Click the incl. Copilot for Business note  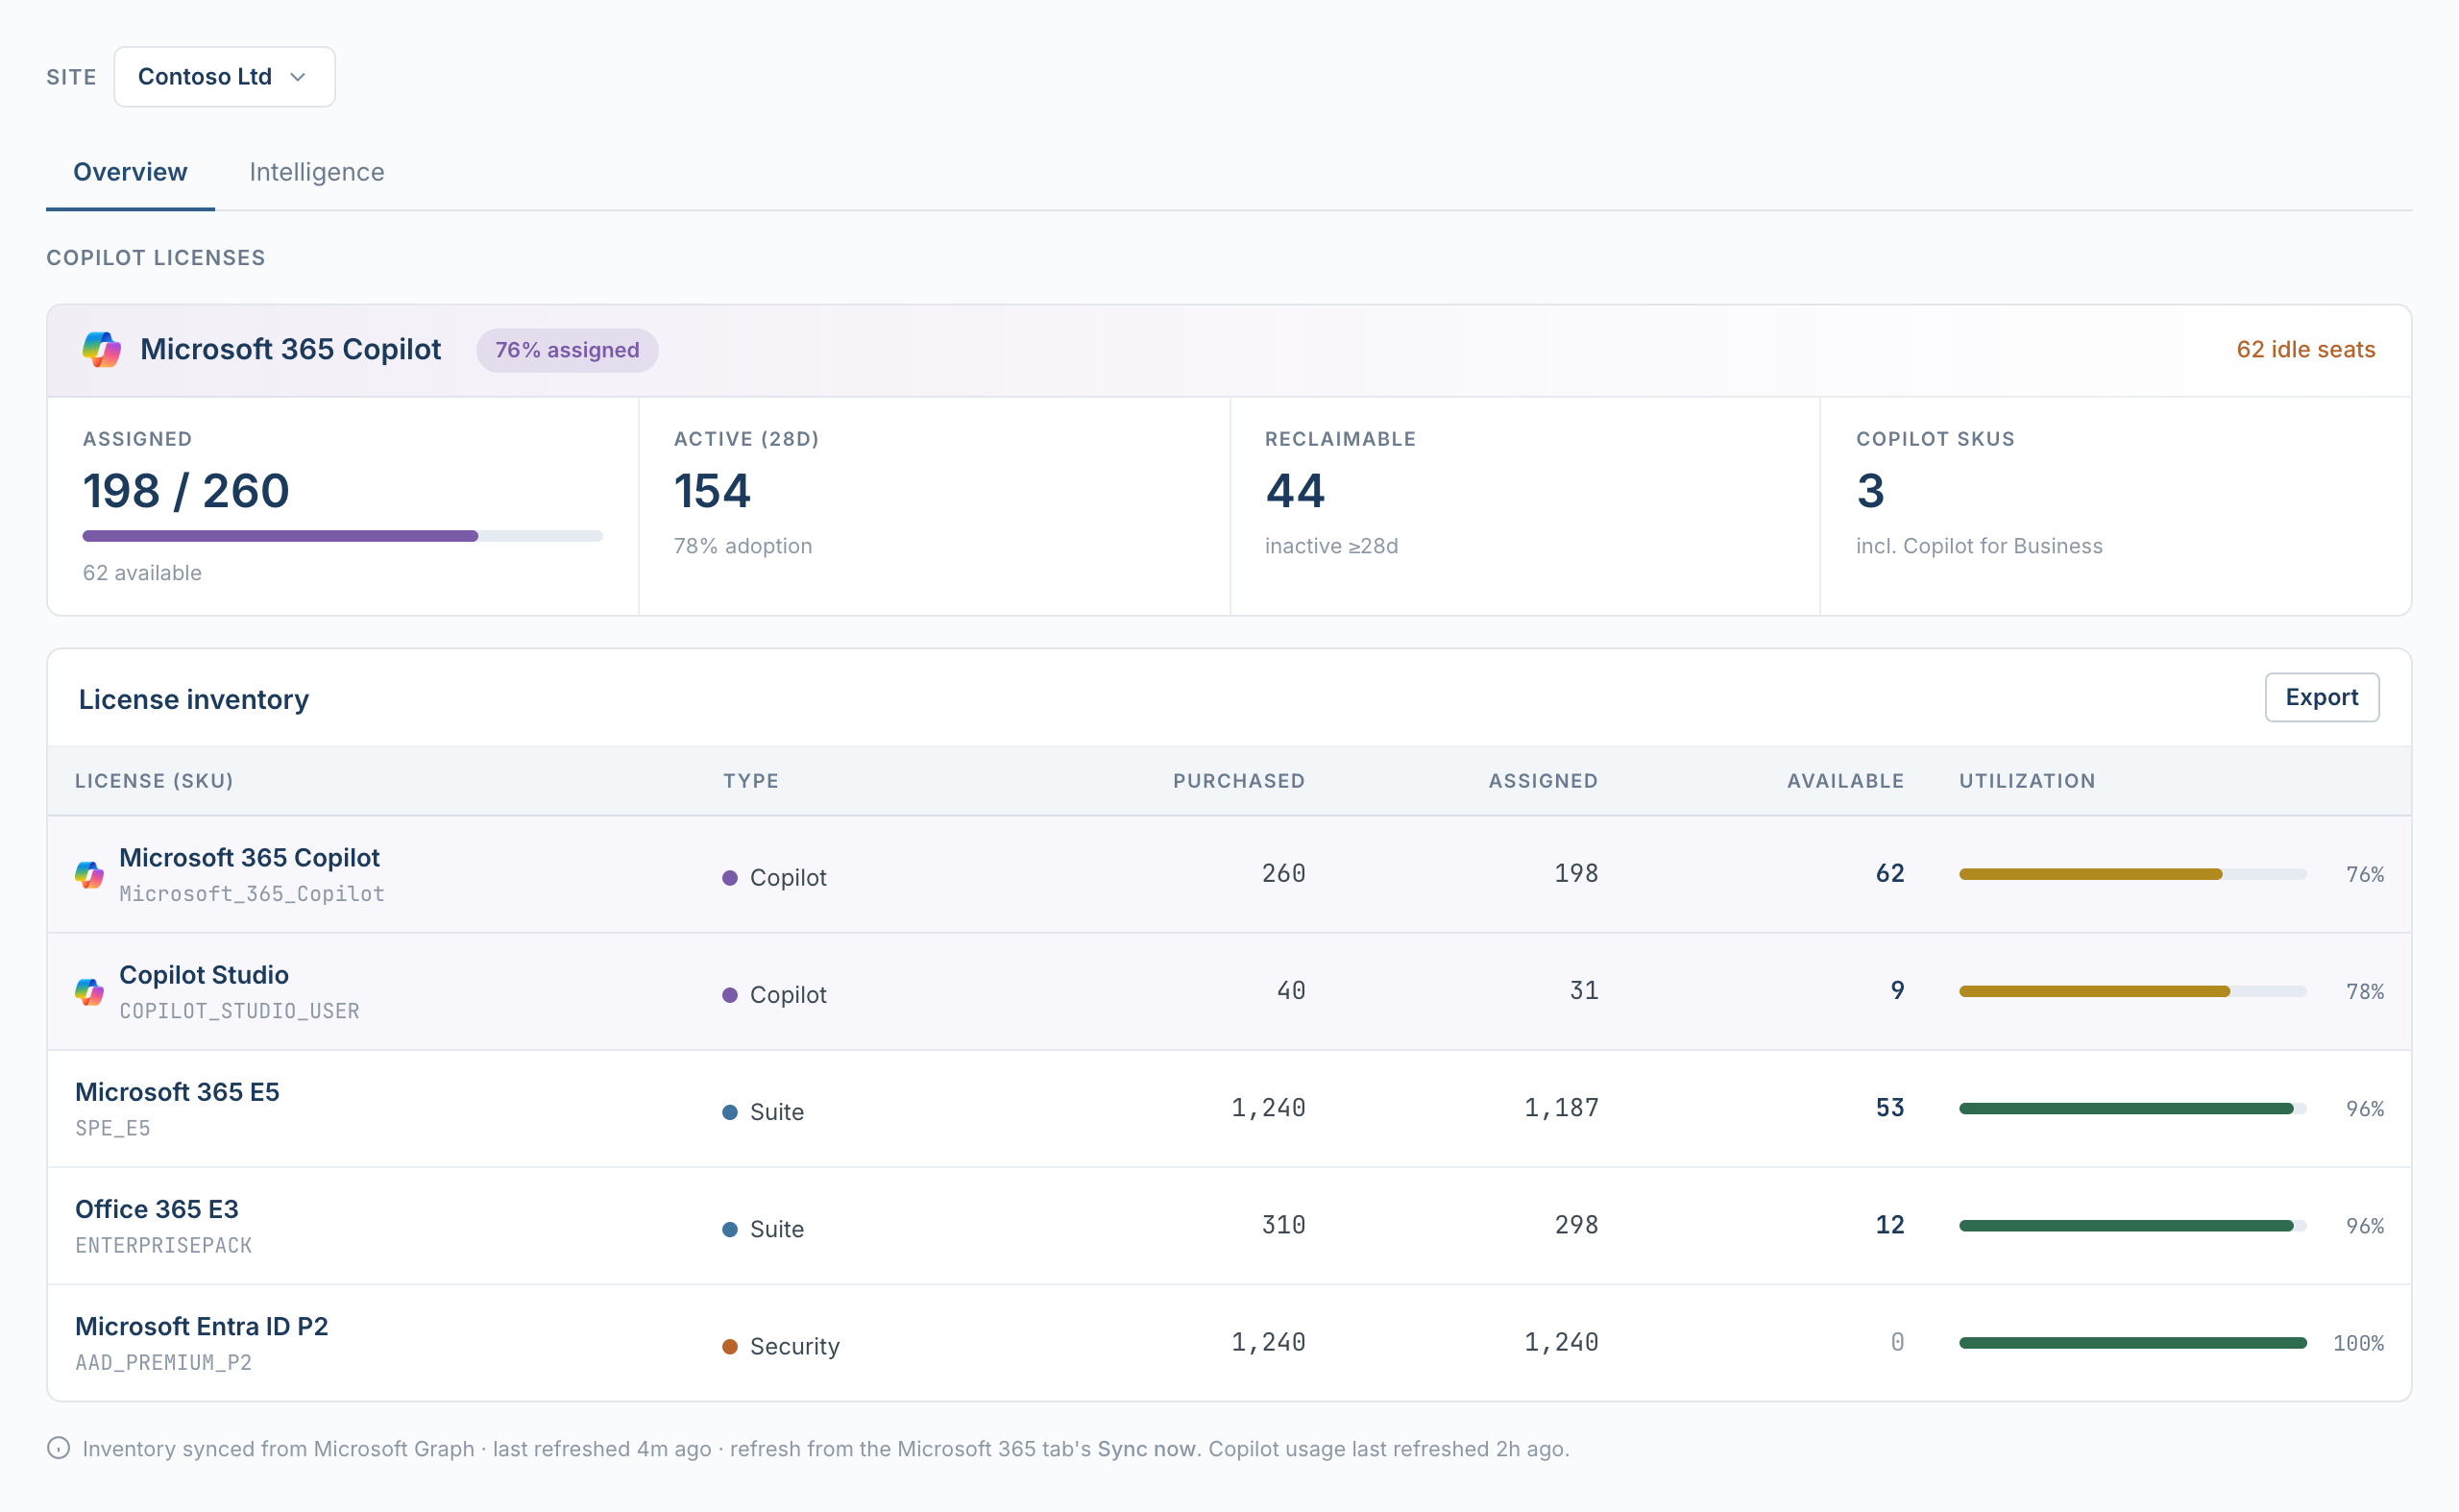pos(1979,545)
